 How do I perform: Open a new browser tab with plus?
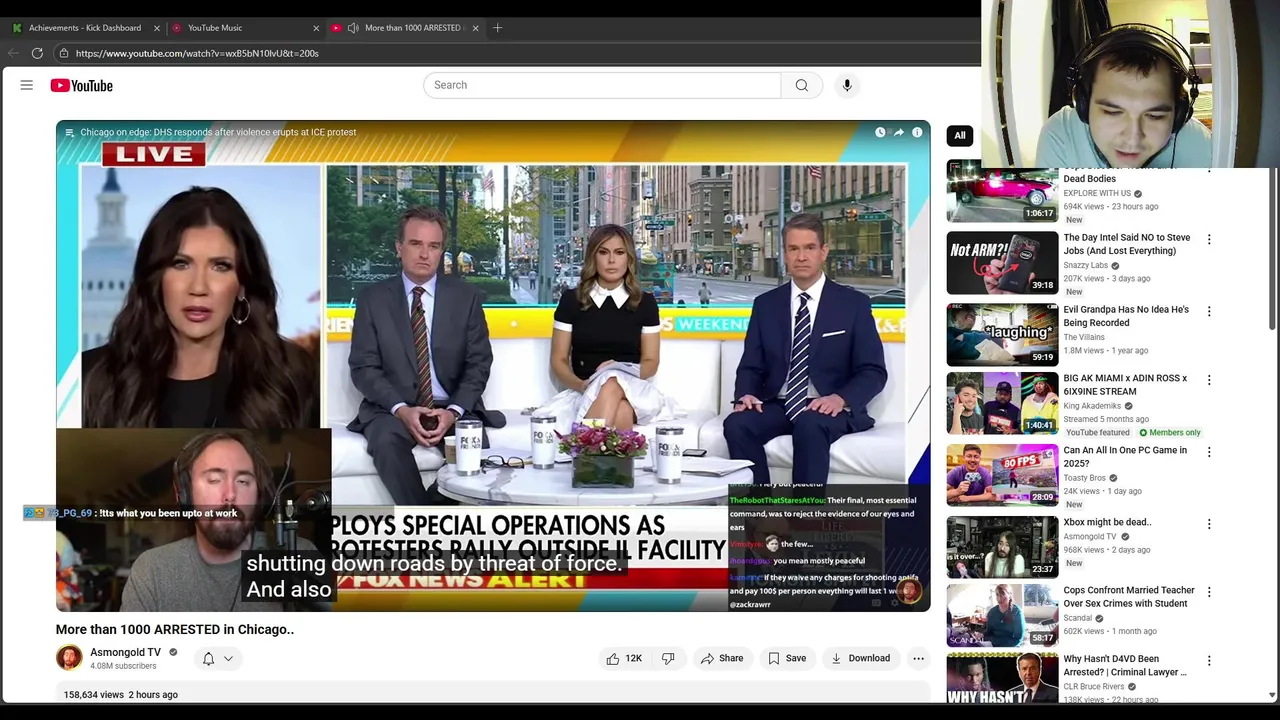pos(498,28)
